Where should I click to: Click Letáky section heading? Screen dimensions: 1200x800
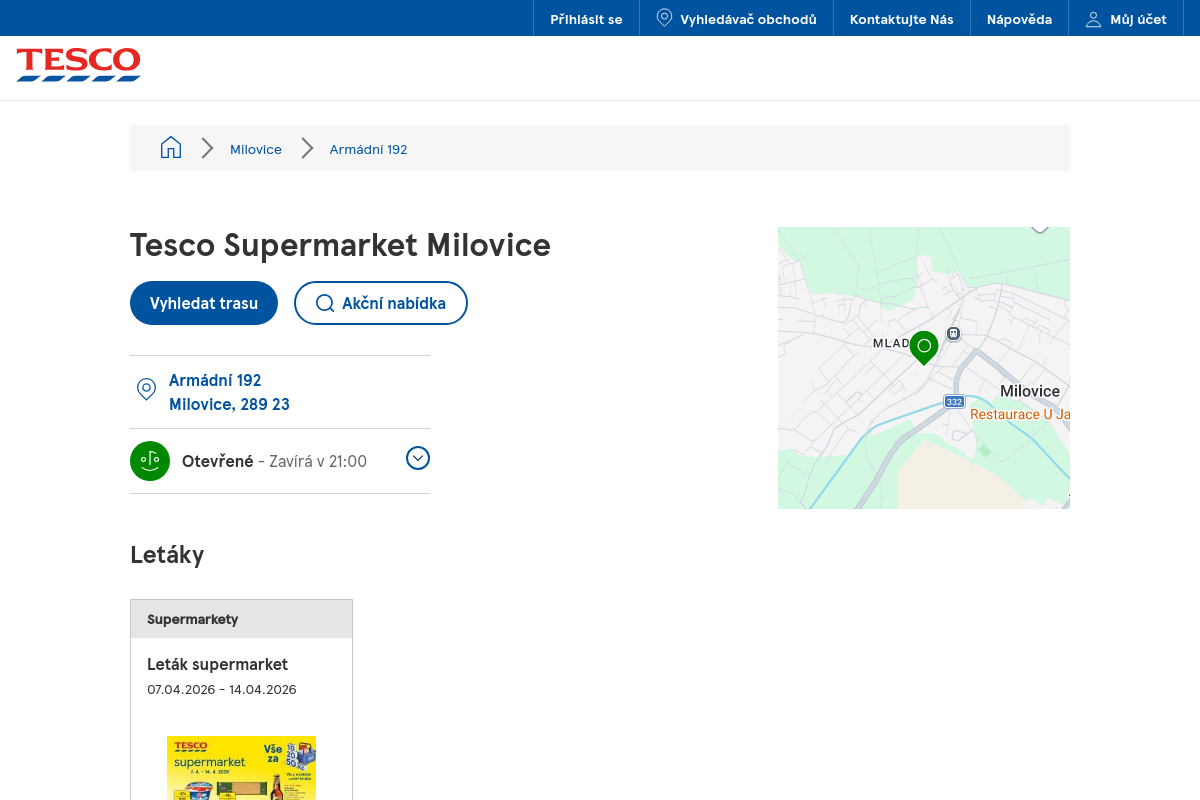point(167,554)
